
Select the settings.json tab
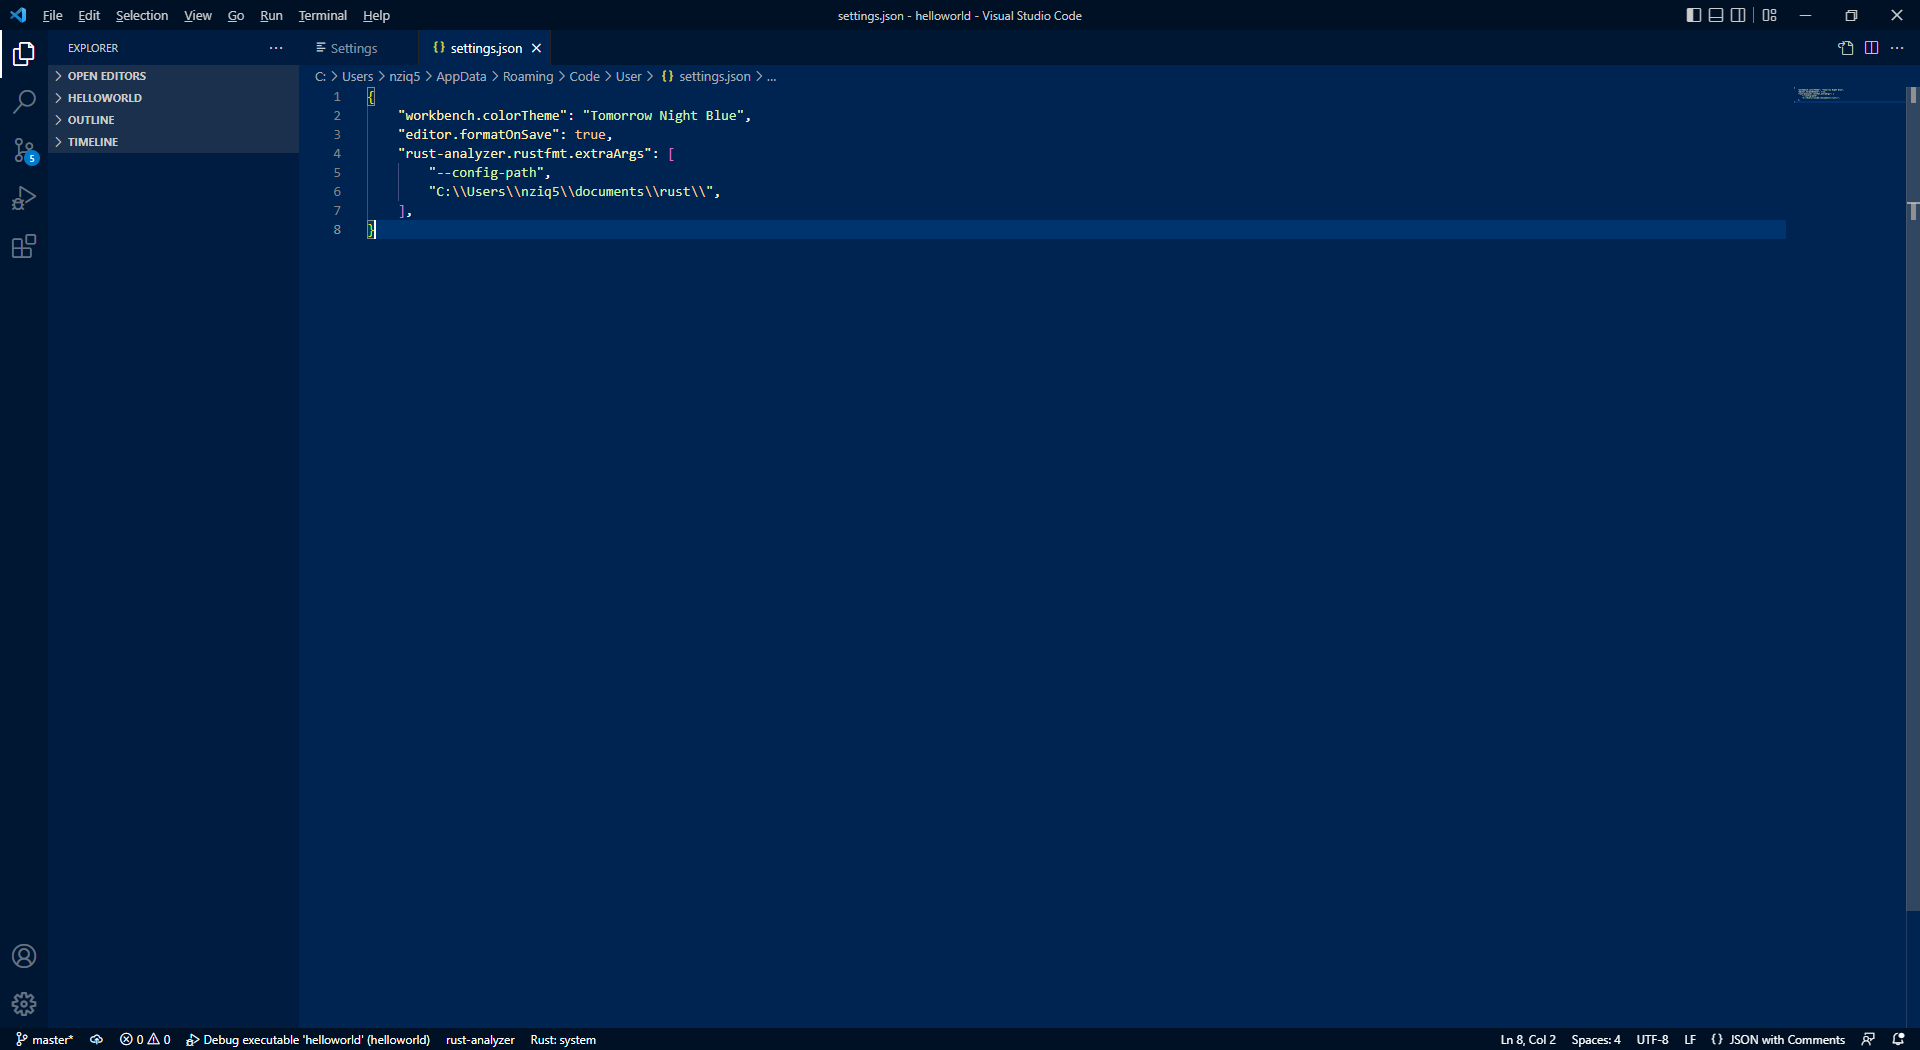[x=486, y=48]
